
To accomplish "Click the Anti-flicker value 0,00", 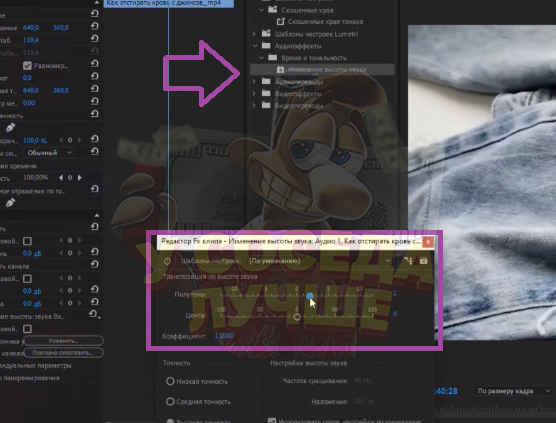I will tap(29, 103).
